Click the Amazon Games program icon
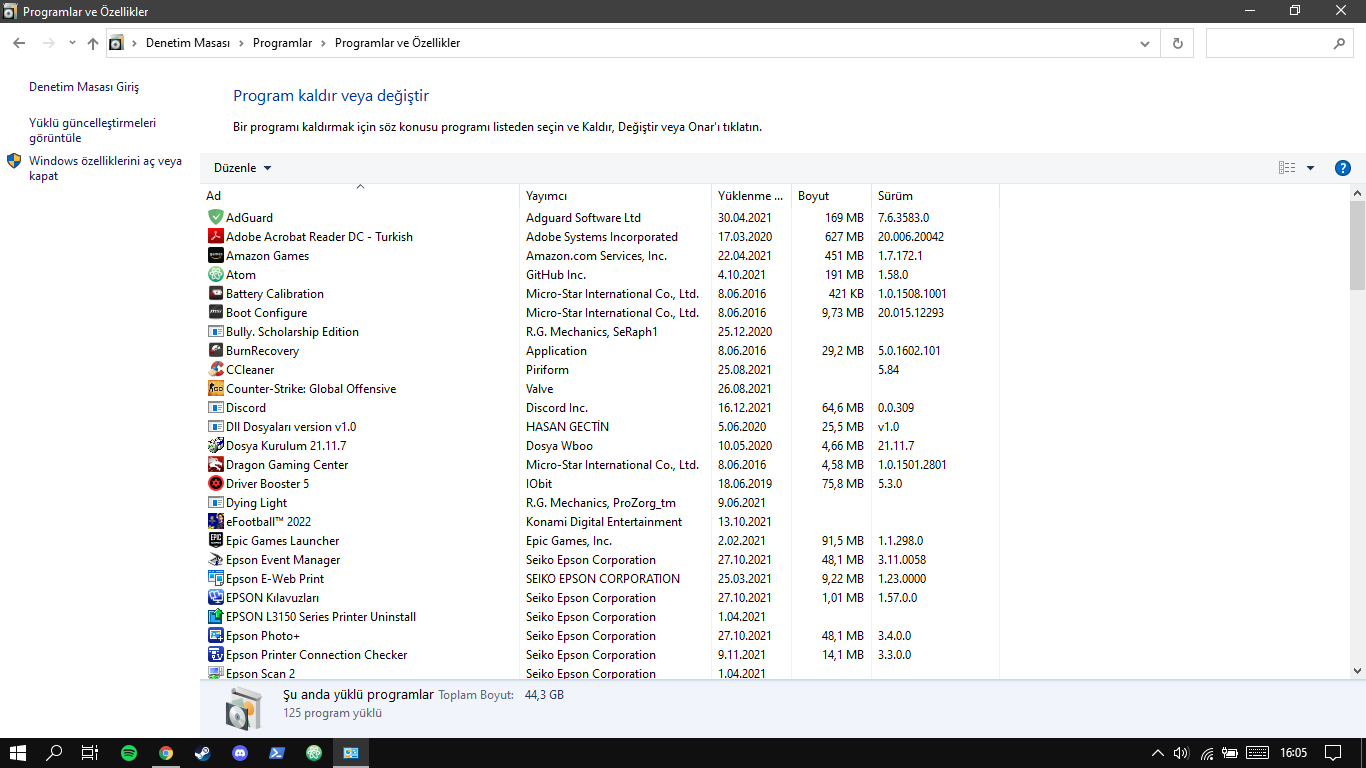The width and height of the screenshot is (1366, 768). [215, 255]
